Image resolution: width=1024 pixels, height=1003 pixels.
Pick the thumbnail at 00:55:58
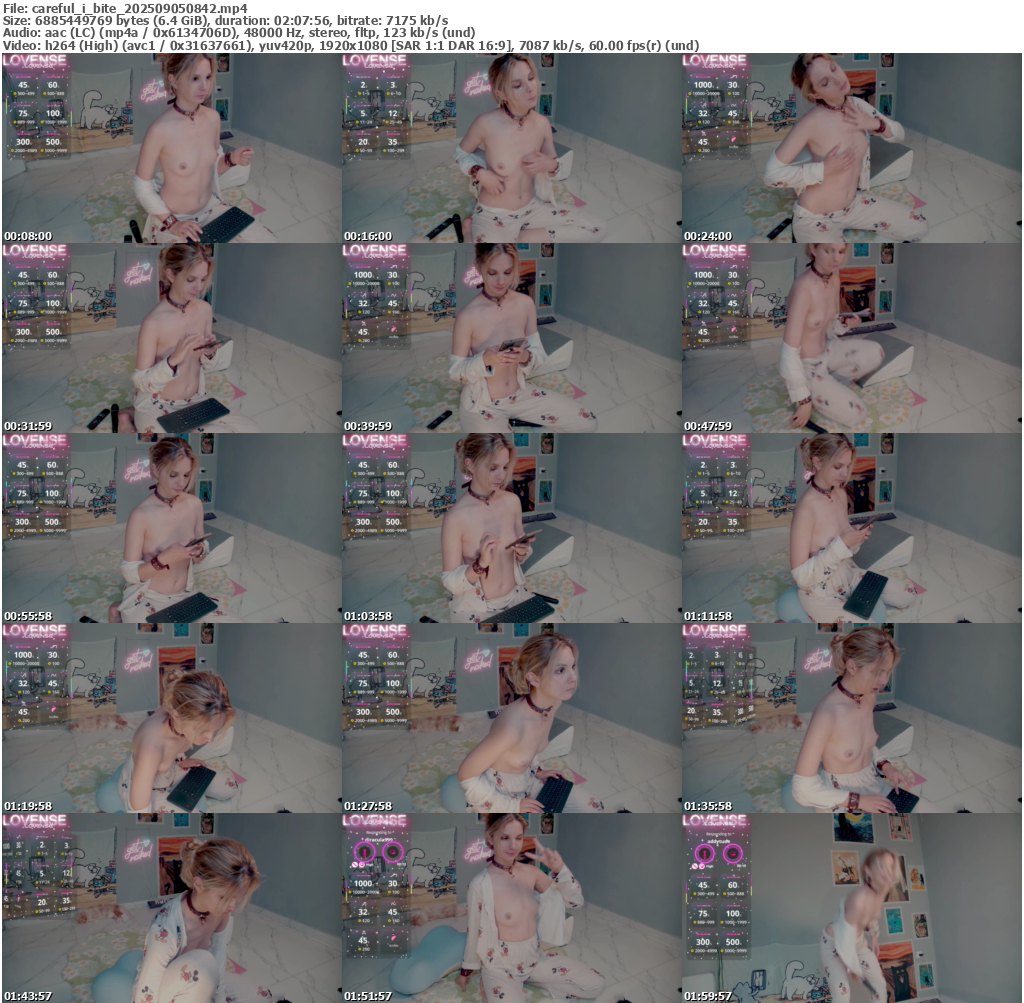tap(171, 528)
